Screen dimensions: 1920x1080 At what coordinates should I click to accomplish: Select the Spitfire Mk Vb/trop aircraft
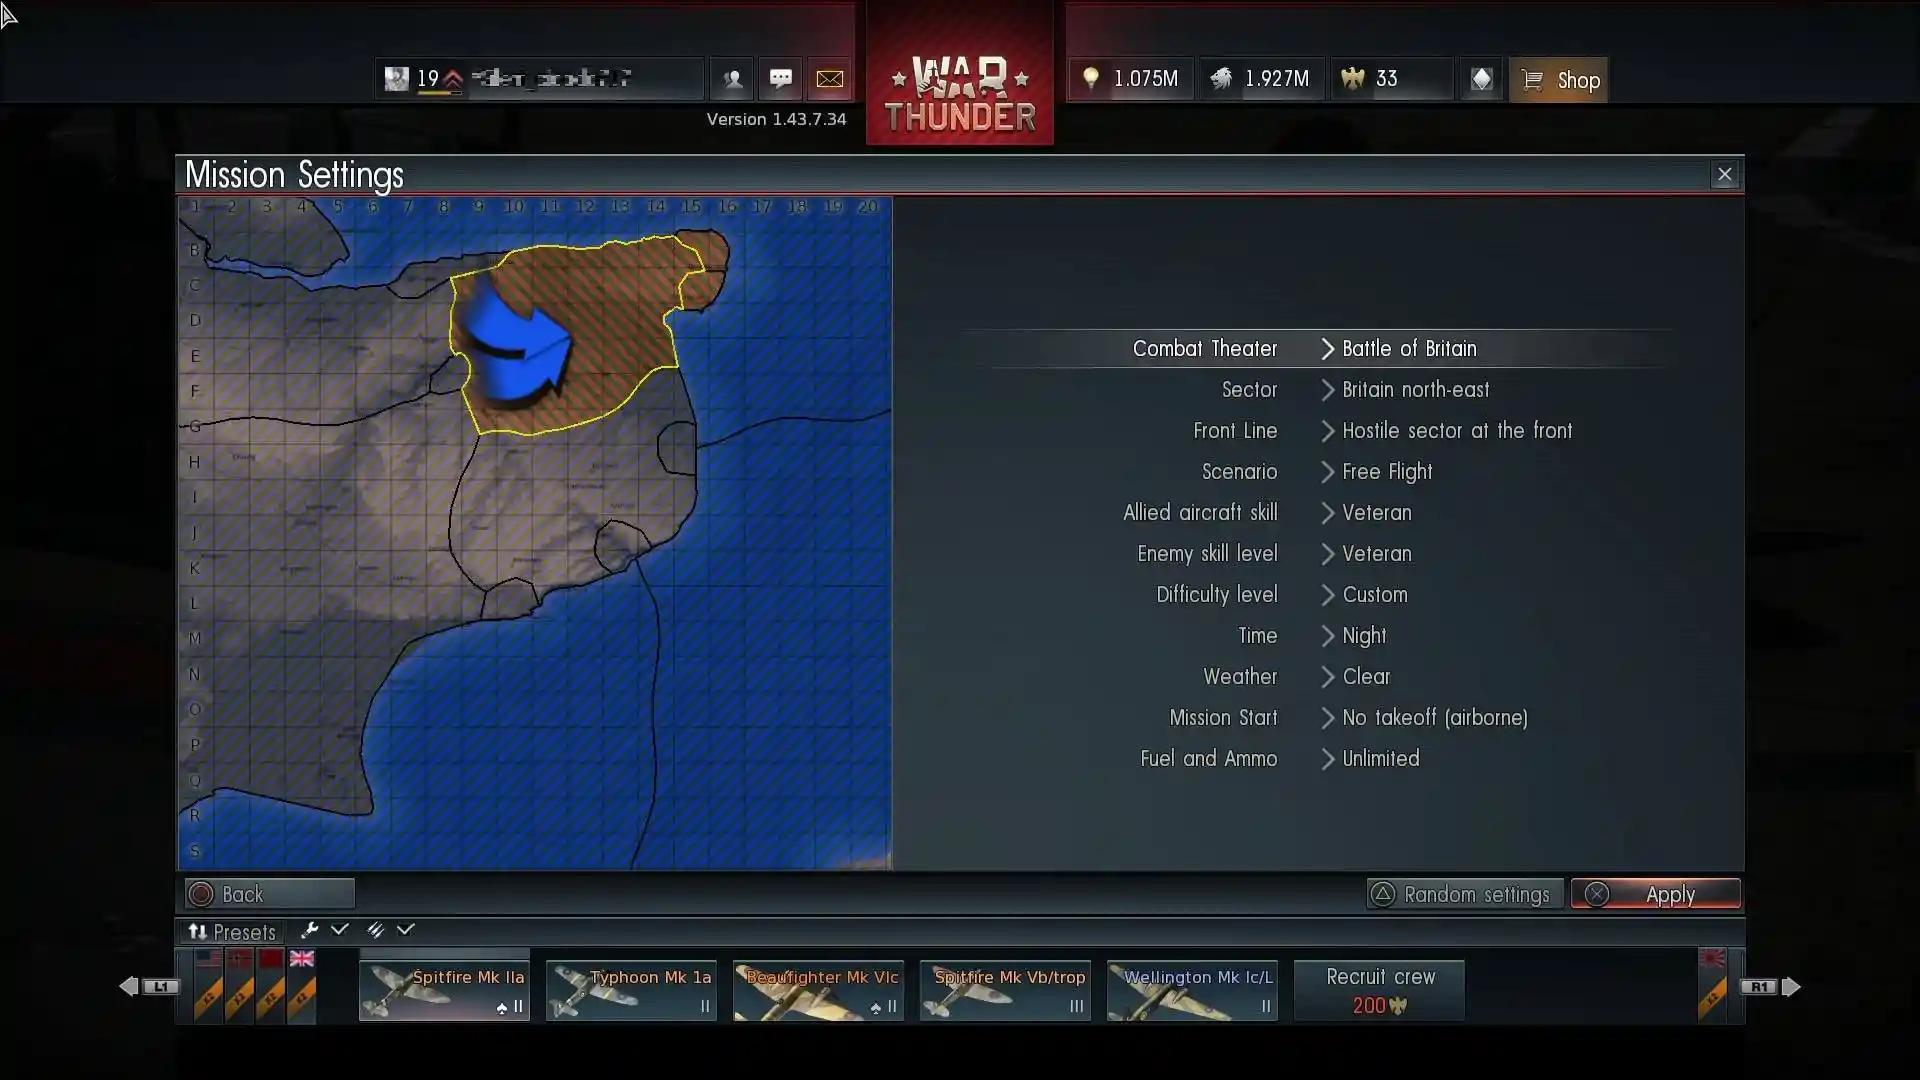click(1005, 990)
